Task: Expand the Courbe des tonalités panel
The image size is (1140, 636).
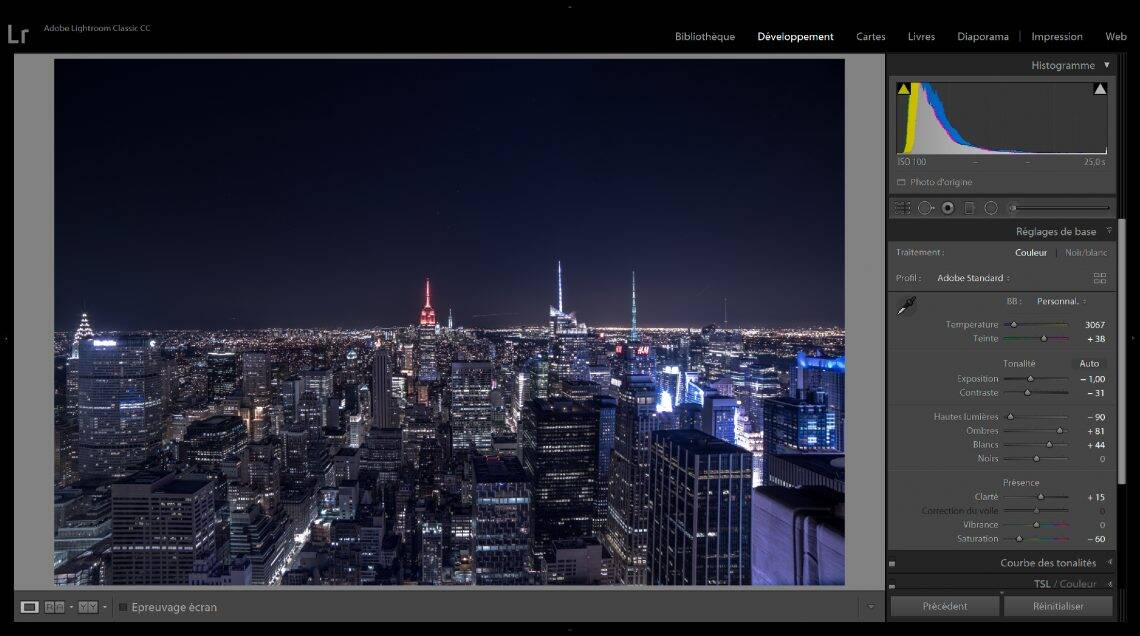Action: (x=1109, y=563)
